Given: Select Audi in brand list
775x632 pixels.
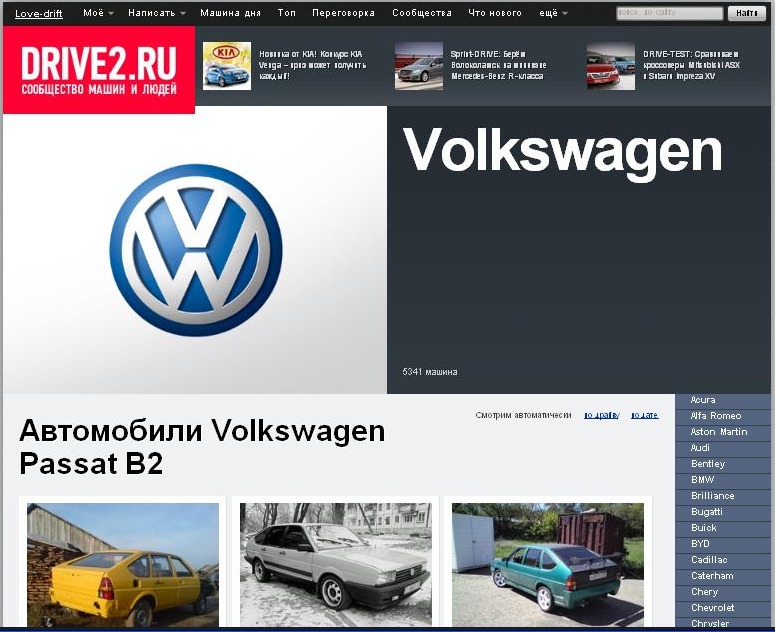Looking at the screenshot, I should (700, 448).
